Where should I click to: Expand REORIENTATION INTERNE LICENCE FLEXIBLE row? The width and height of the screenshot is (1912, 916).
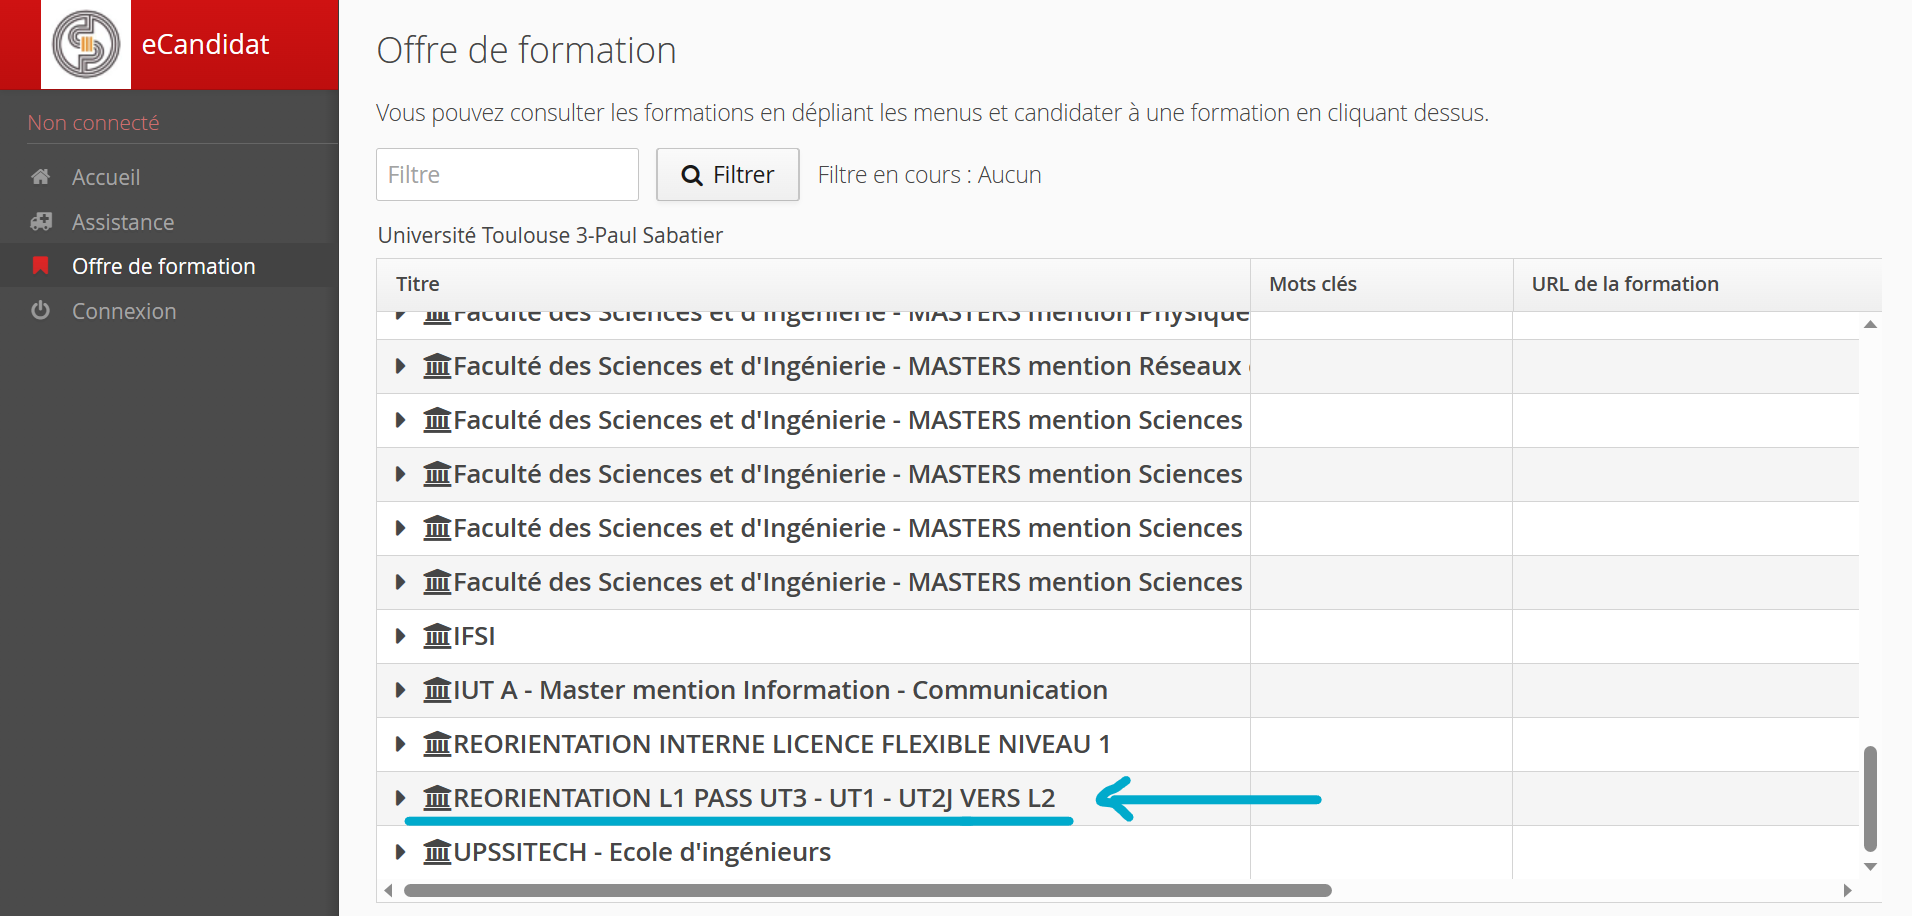(400, 744)
